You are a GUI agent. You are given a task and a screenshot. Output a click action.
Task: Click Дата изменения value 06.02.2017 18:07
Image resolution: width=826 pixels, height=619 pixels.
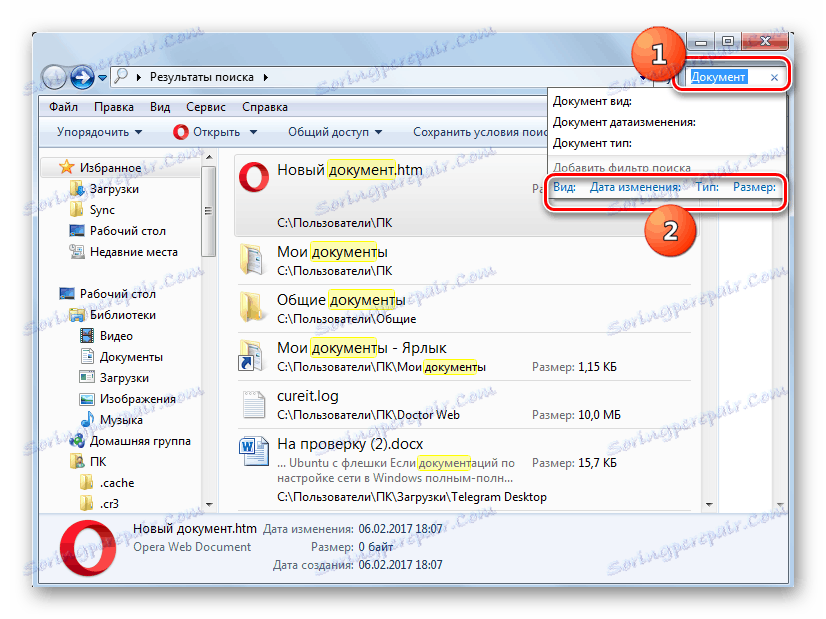click(x=400, y=528)
